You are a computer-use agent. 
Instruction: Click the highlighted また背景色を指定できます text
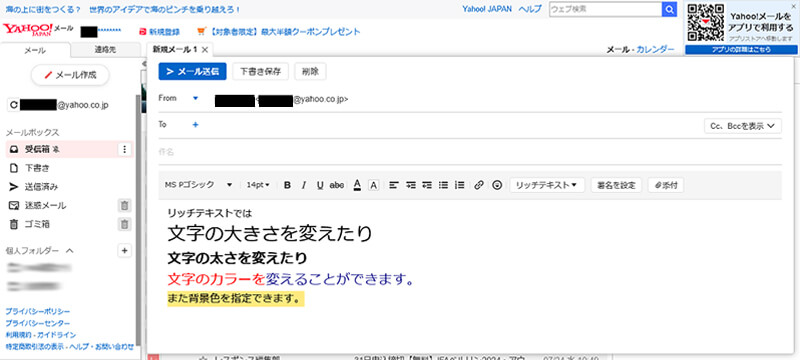[236, 299]
